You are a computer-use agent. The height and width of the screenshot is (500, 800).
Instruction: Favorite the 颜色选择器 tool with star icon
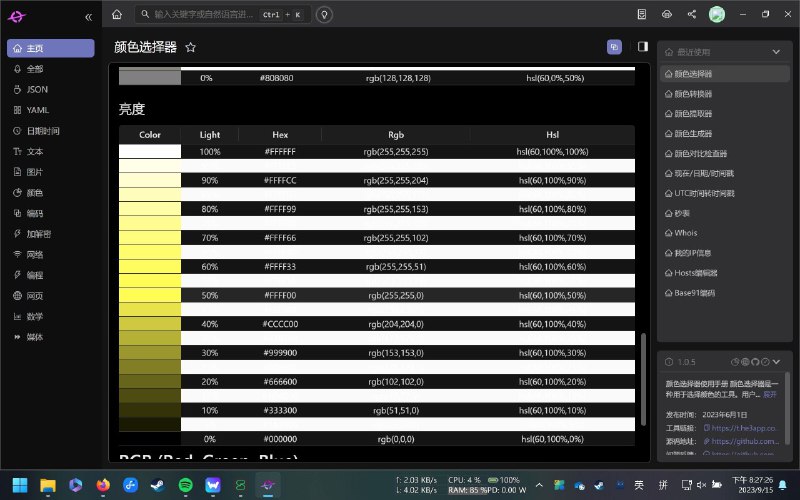(191, 47)
